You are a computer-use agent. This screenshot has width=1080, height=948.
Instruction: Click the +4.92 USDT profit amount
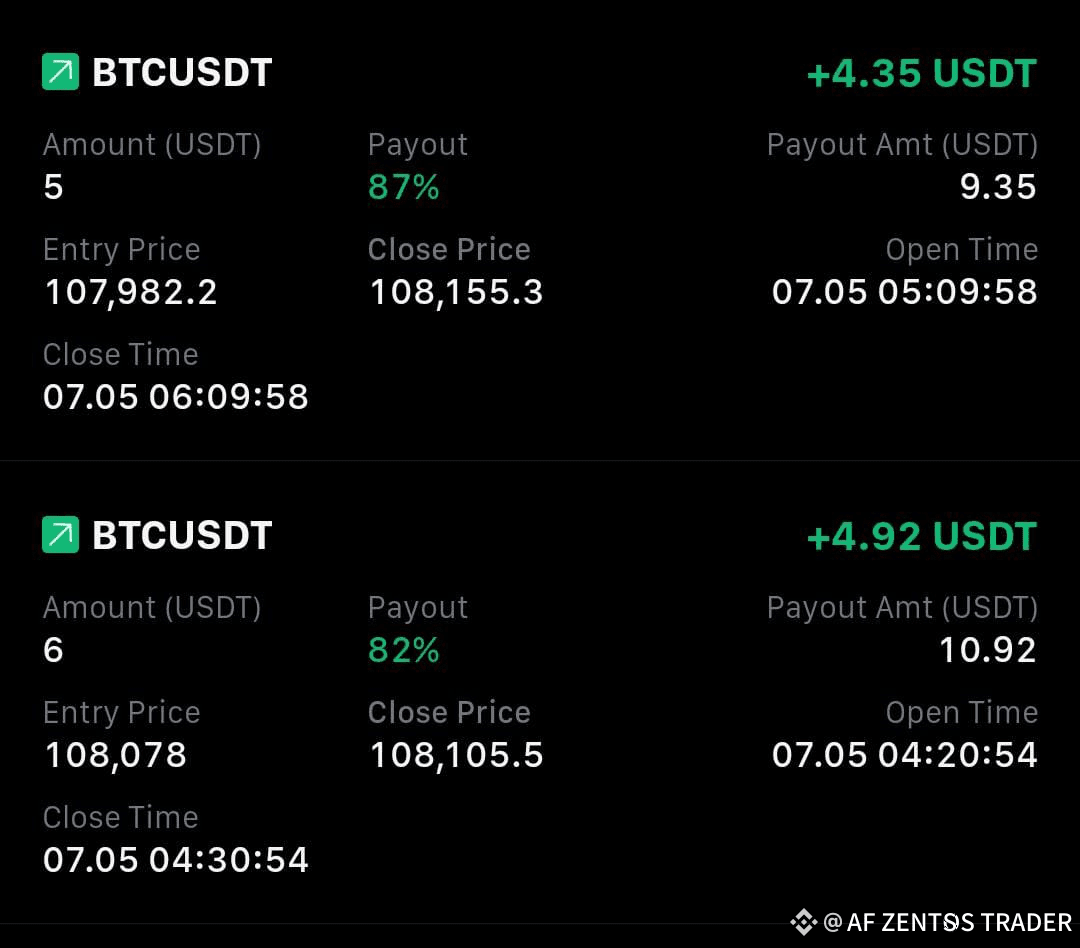click(921, 537)
